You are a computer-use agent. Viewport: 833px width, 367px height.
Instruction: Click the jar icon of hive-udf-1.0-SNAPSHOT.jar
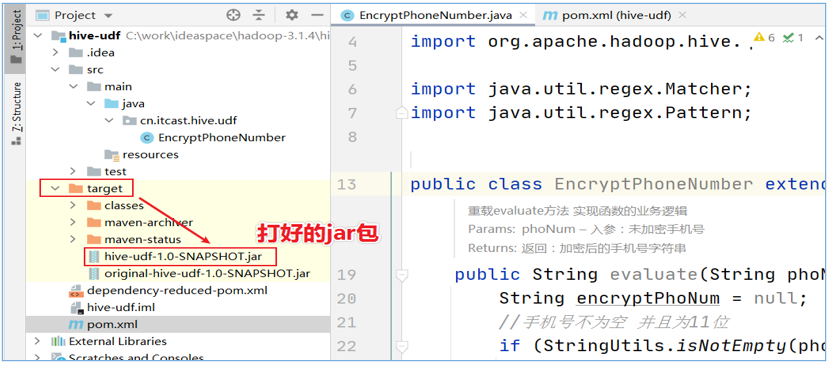[x=94, y=257]
